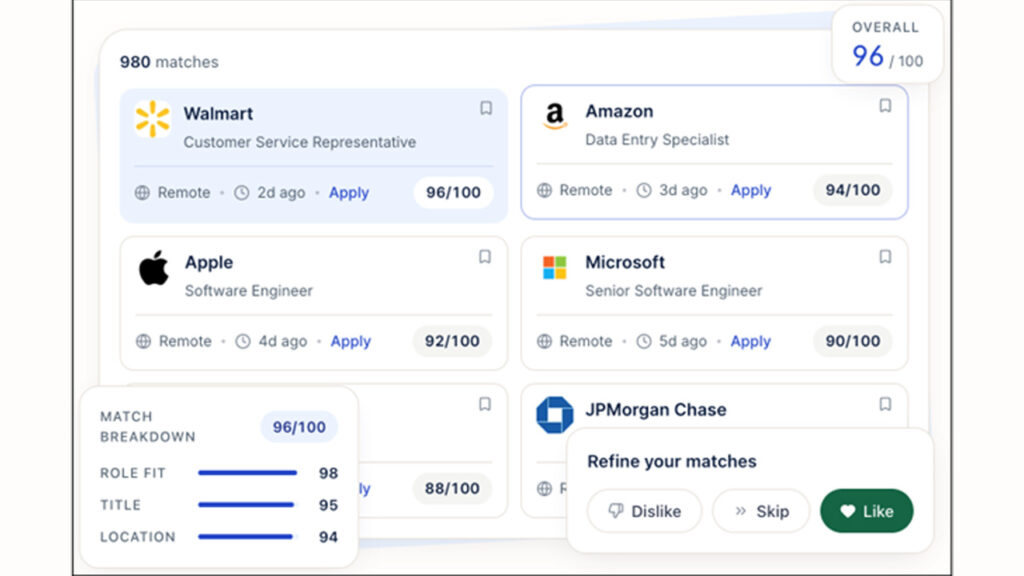Click Remote label on Walmart card
1024x576 pixels.
click(184, 193)
